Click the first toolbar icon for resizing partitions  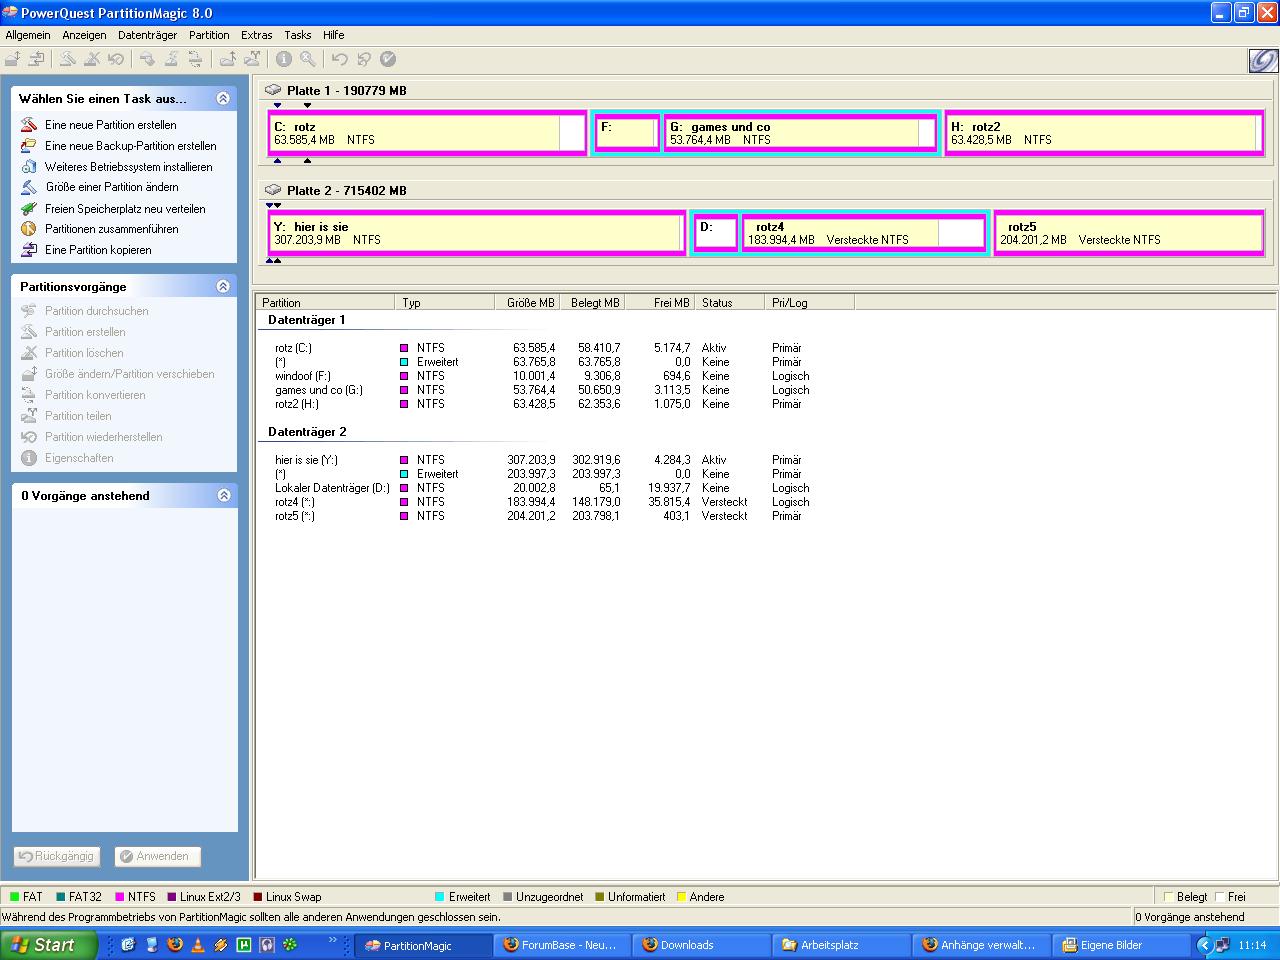(13, 59)
